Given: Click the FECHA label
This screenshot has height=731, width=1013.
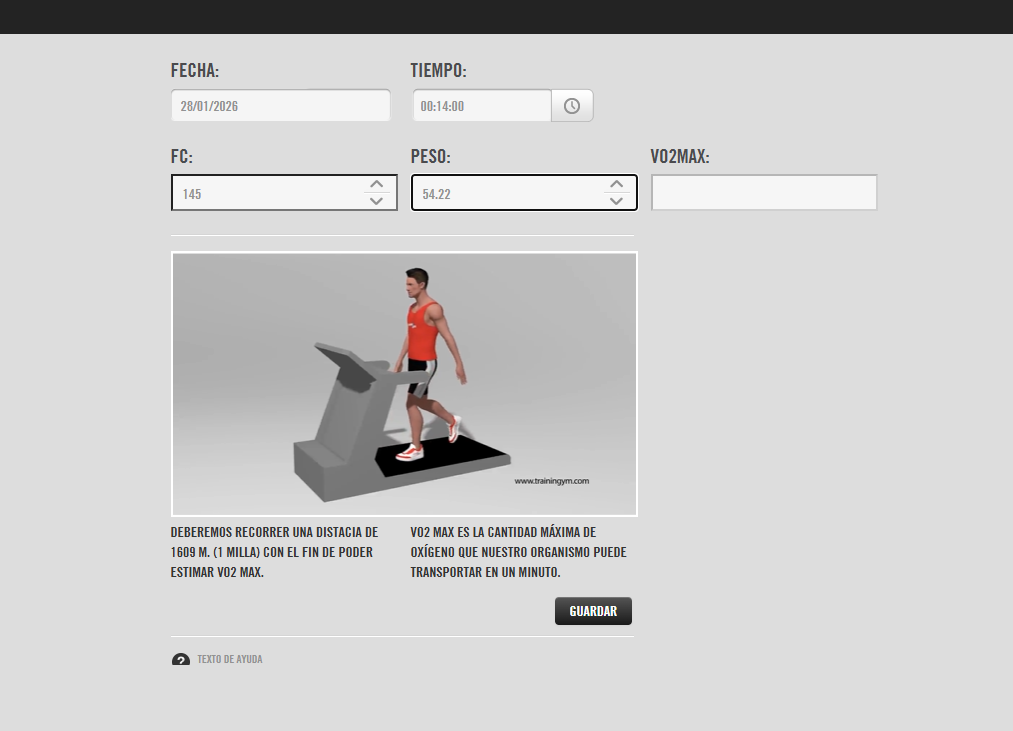Looking at the screenshot, I should (x=195, y=71).
